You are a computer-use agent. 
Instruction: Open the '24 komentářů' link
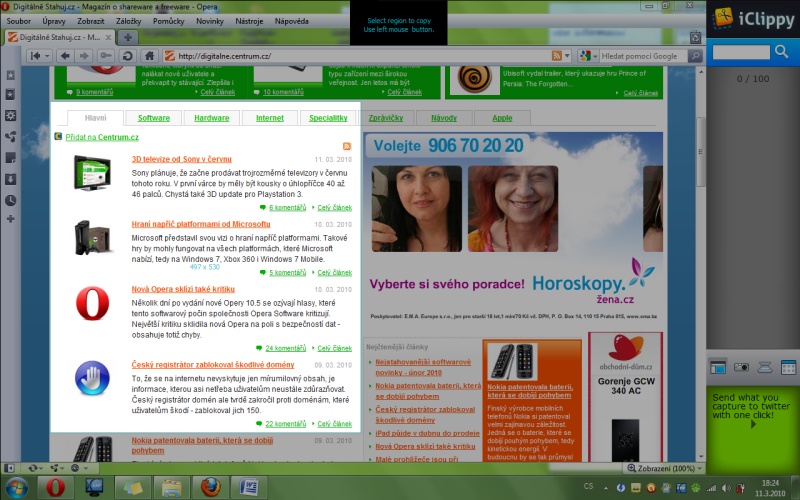pyautogui.click(x=286, y=348)
